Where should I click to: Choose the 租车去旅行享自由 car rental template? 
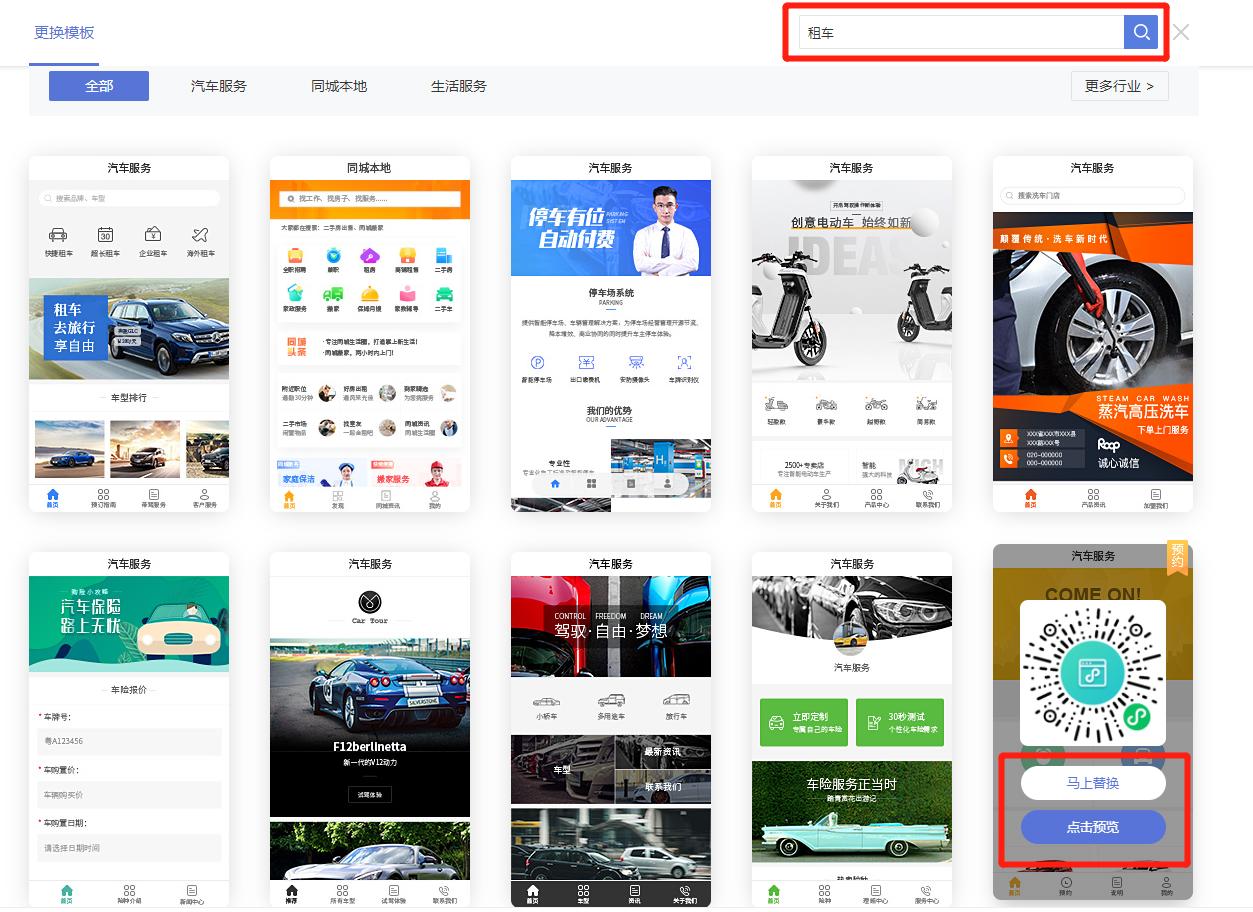[129, 334]
